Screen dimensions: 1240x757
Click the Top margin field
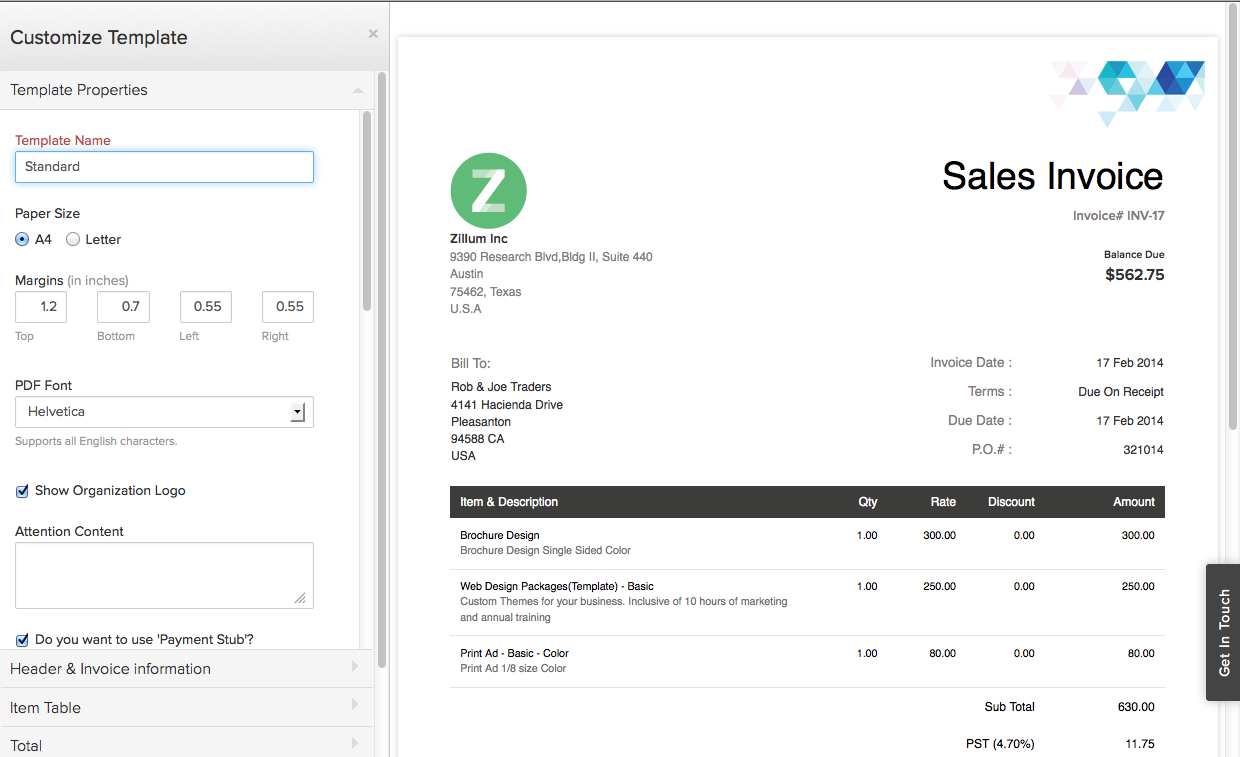(x=41, y=307)
